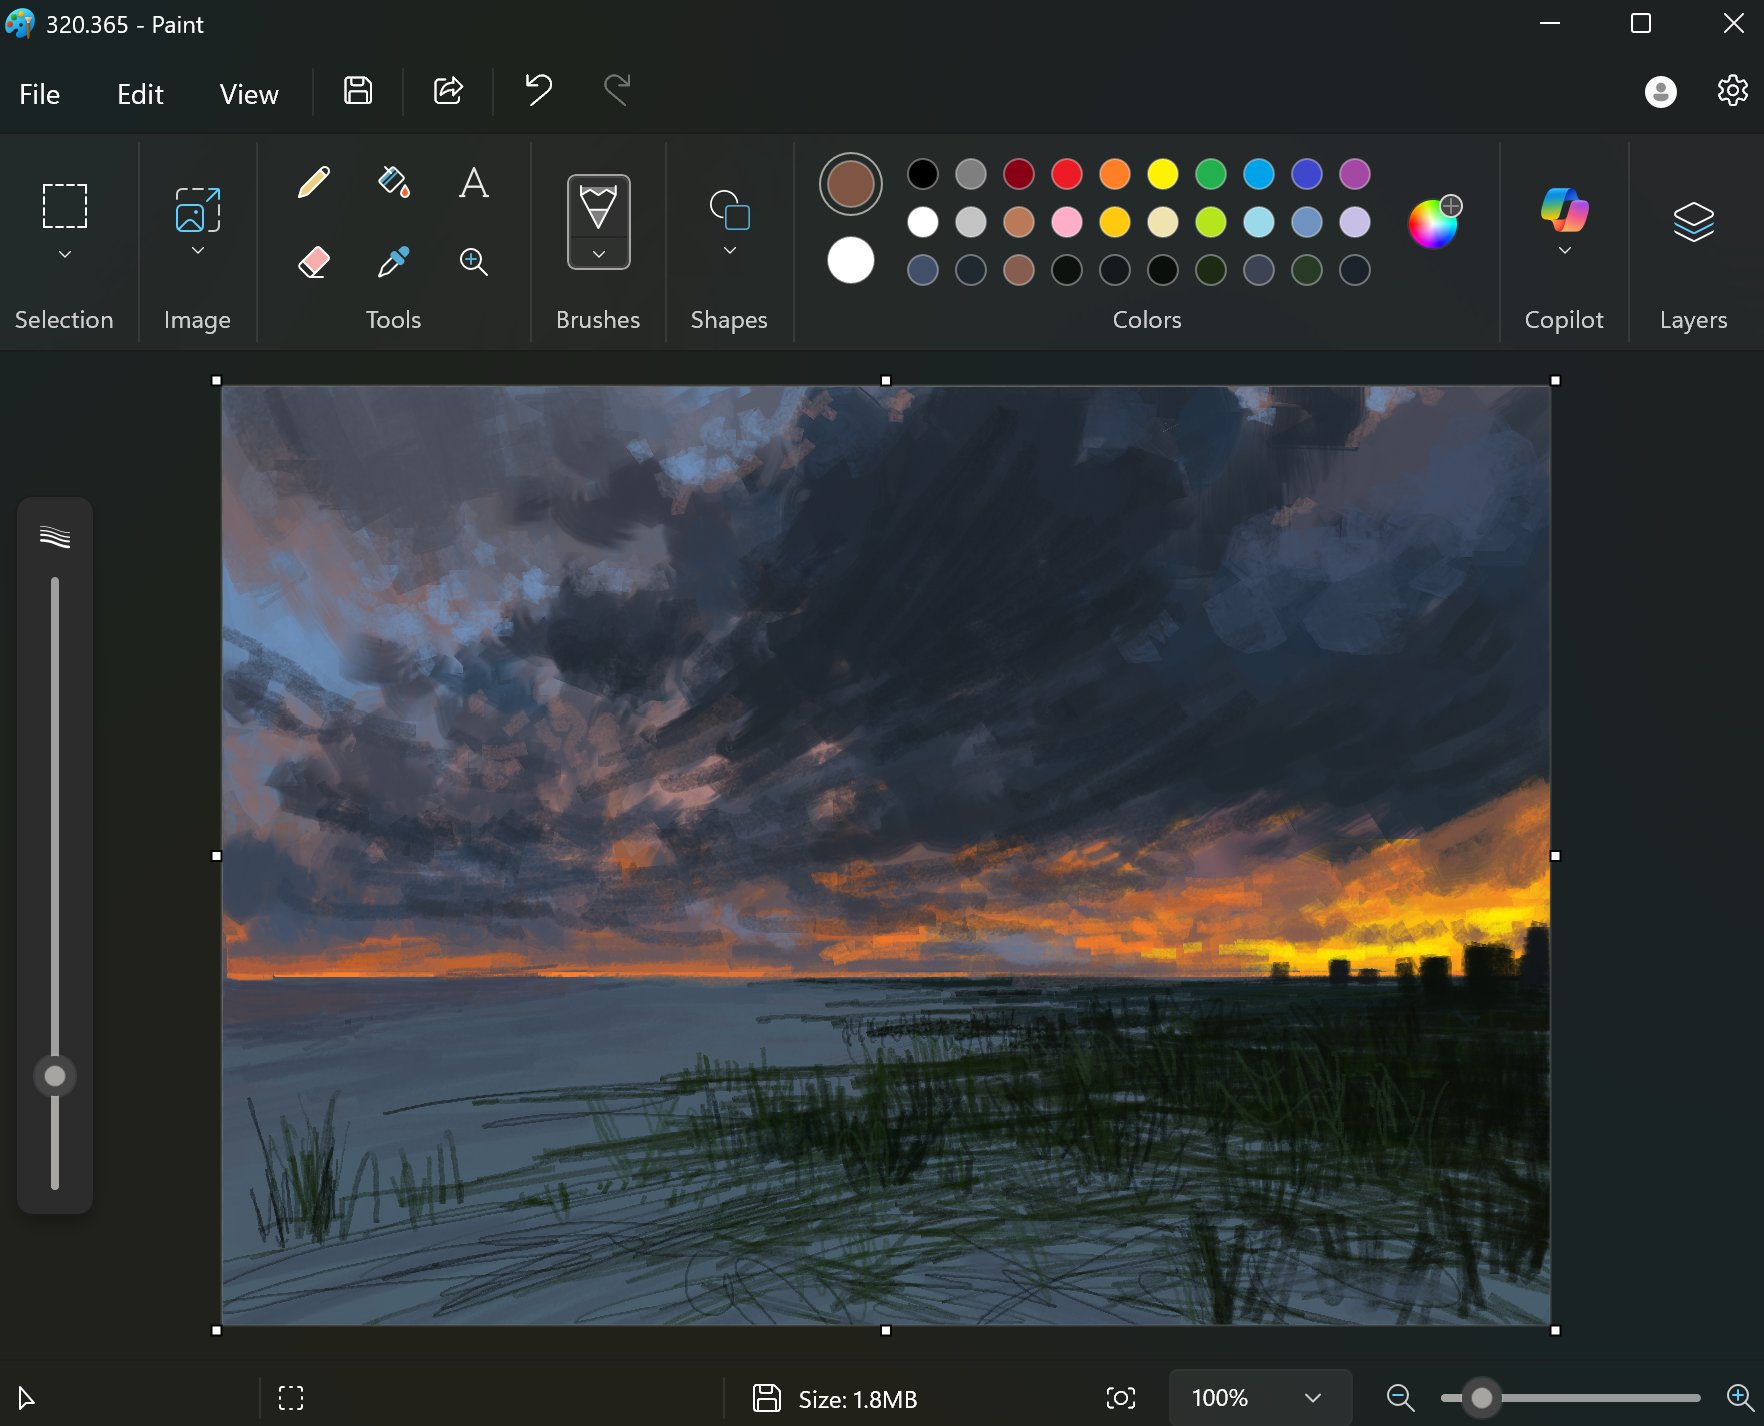Click the Save icon in toolbar
Viewport: 1764px width, 1426px height.
[358, 91]
